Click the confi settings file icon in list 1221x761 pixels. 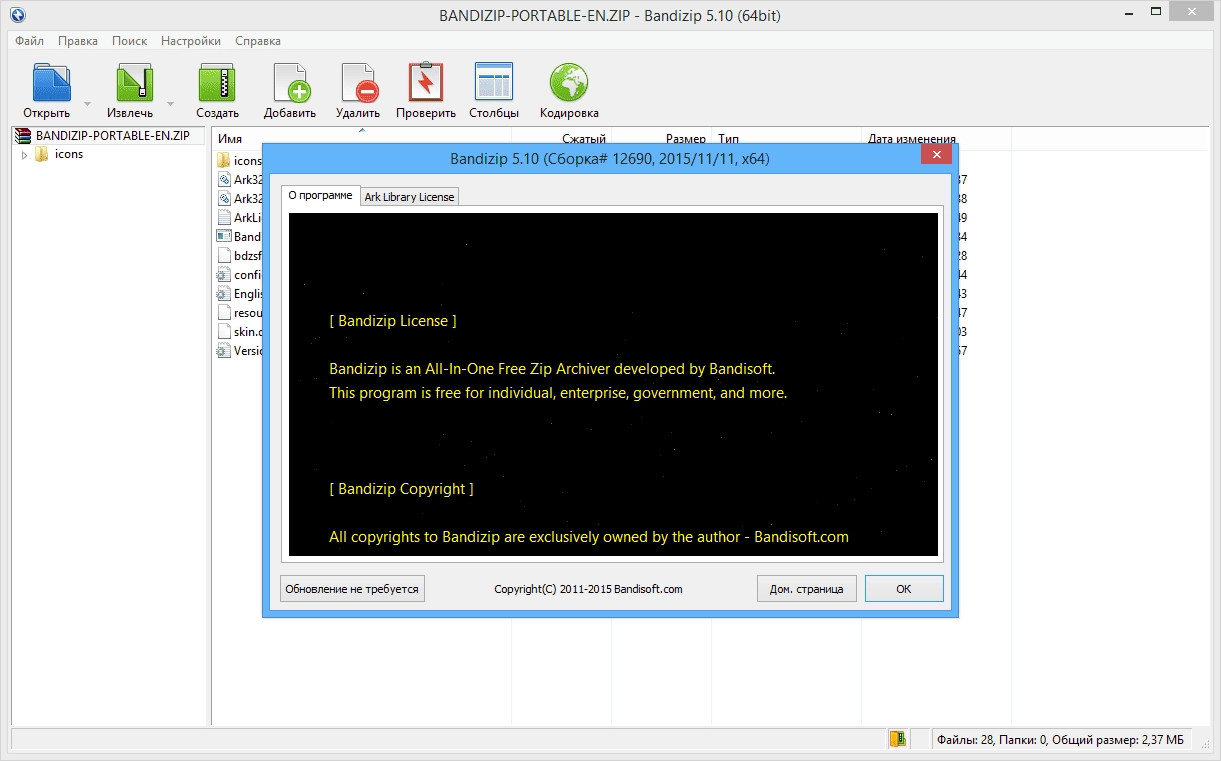click(x=224, y=274)
